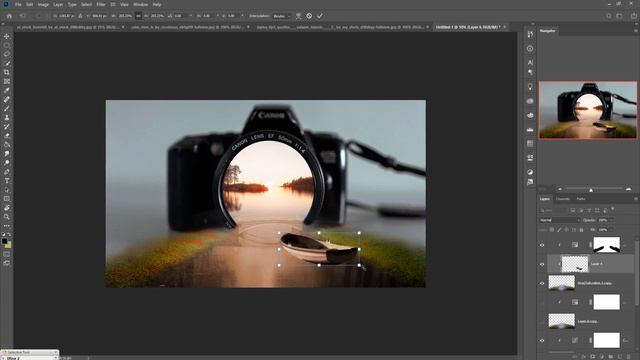Click the Home icon in options bar
The width and height of the screenshot is (640, 360).
9,16
